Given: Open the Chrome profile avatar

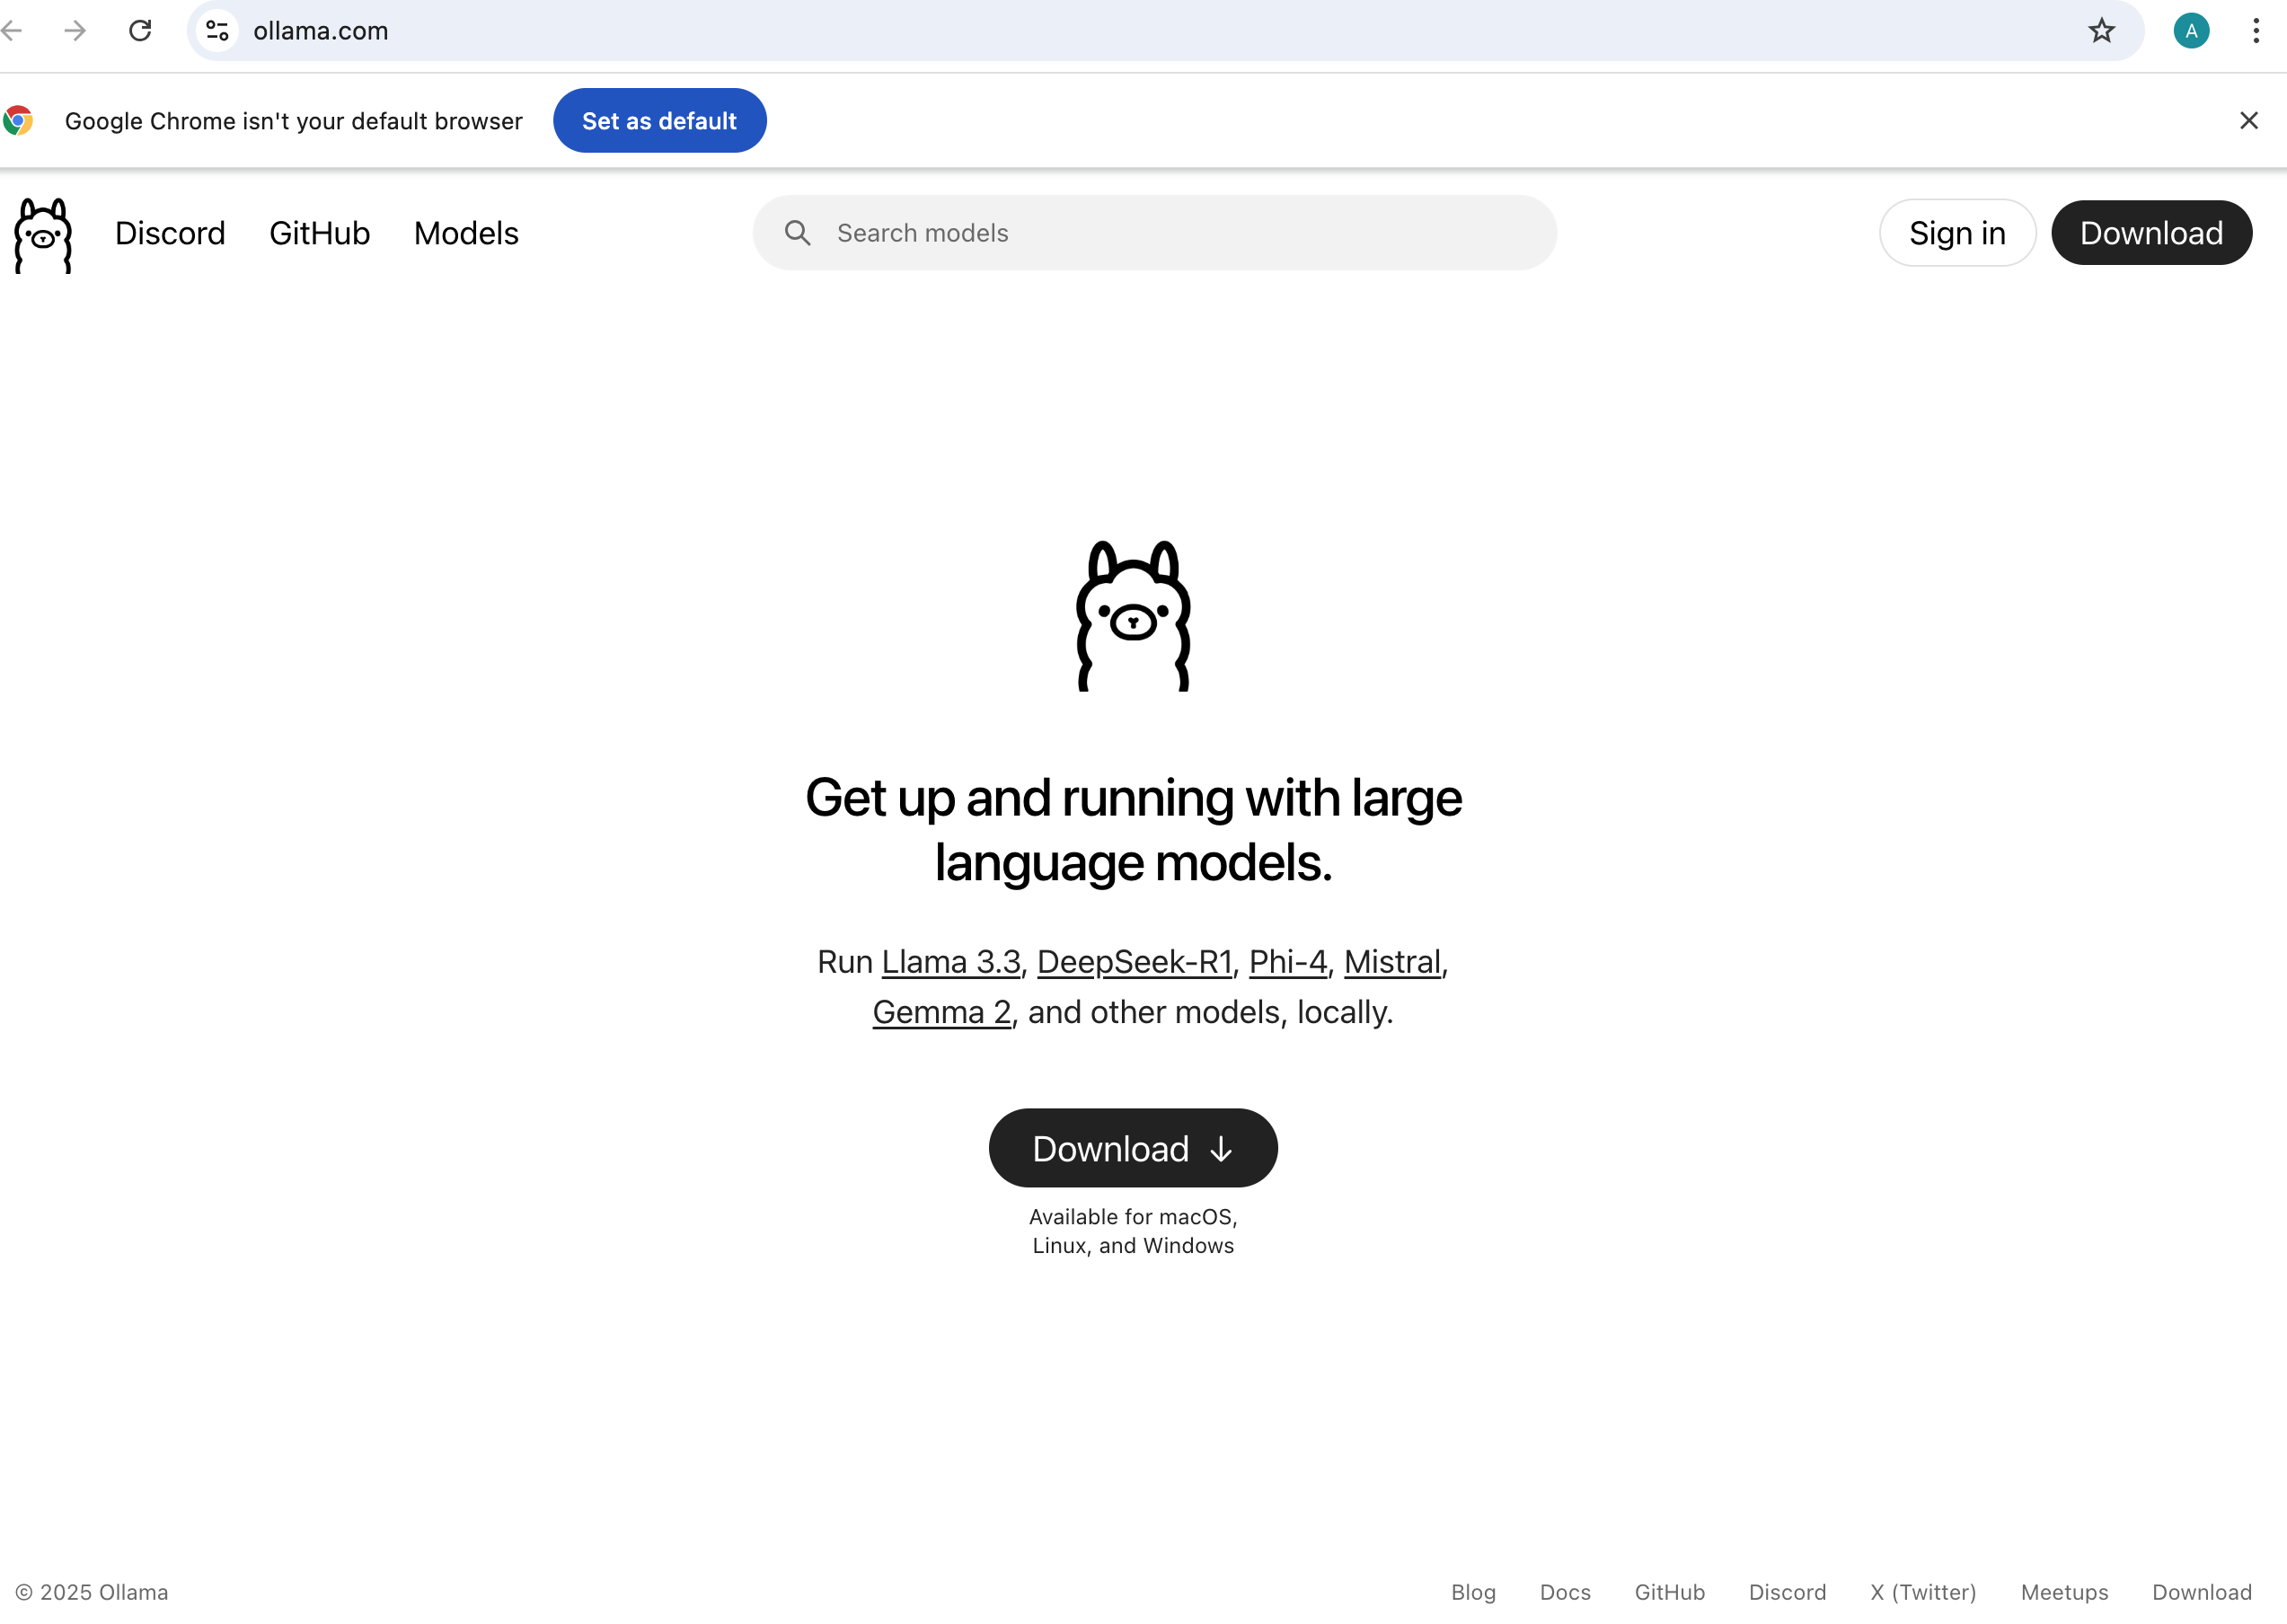Looking at the screenshot, I should 2191,31.
